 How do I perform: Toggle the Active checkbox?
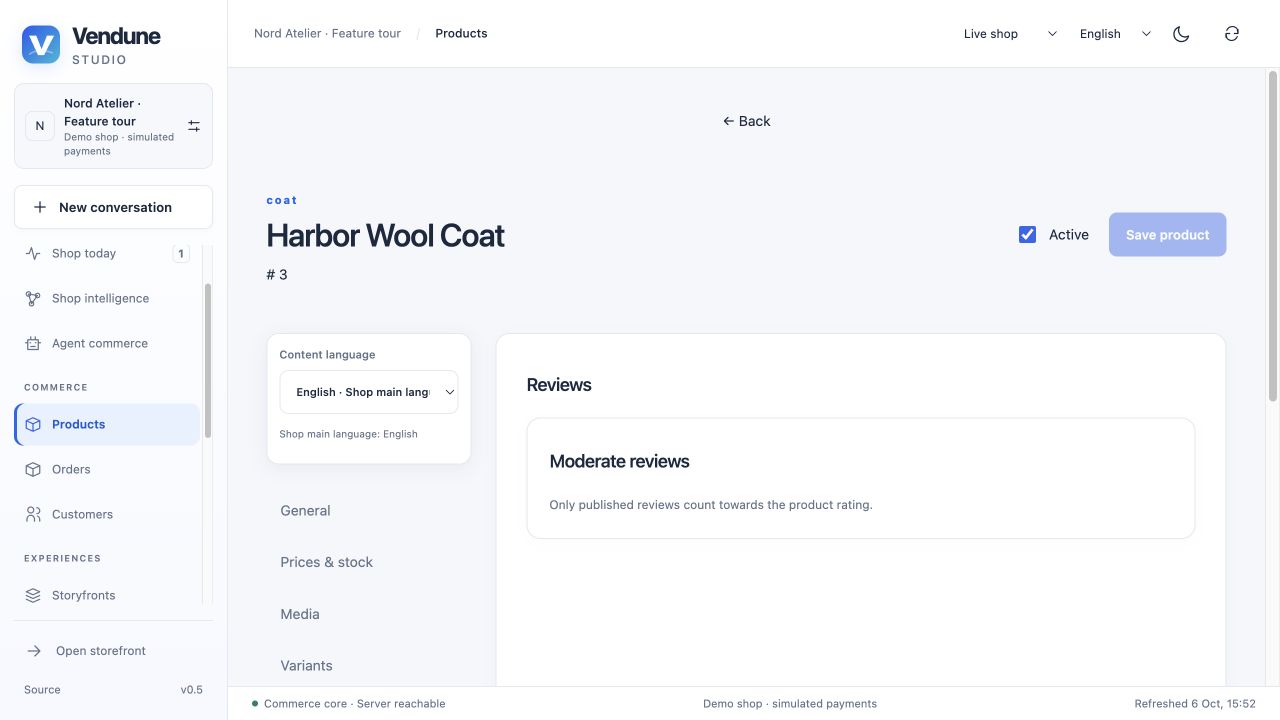point(1027,235)
